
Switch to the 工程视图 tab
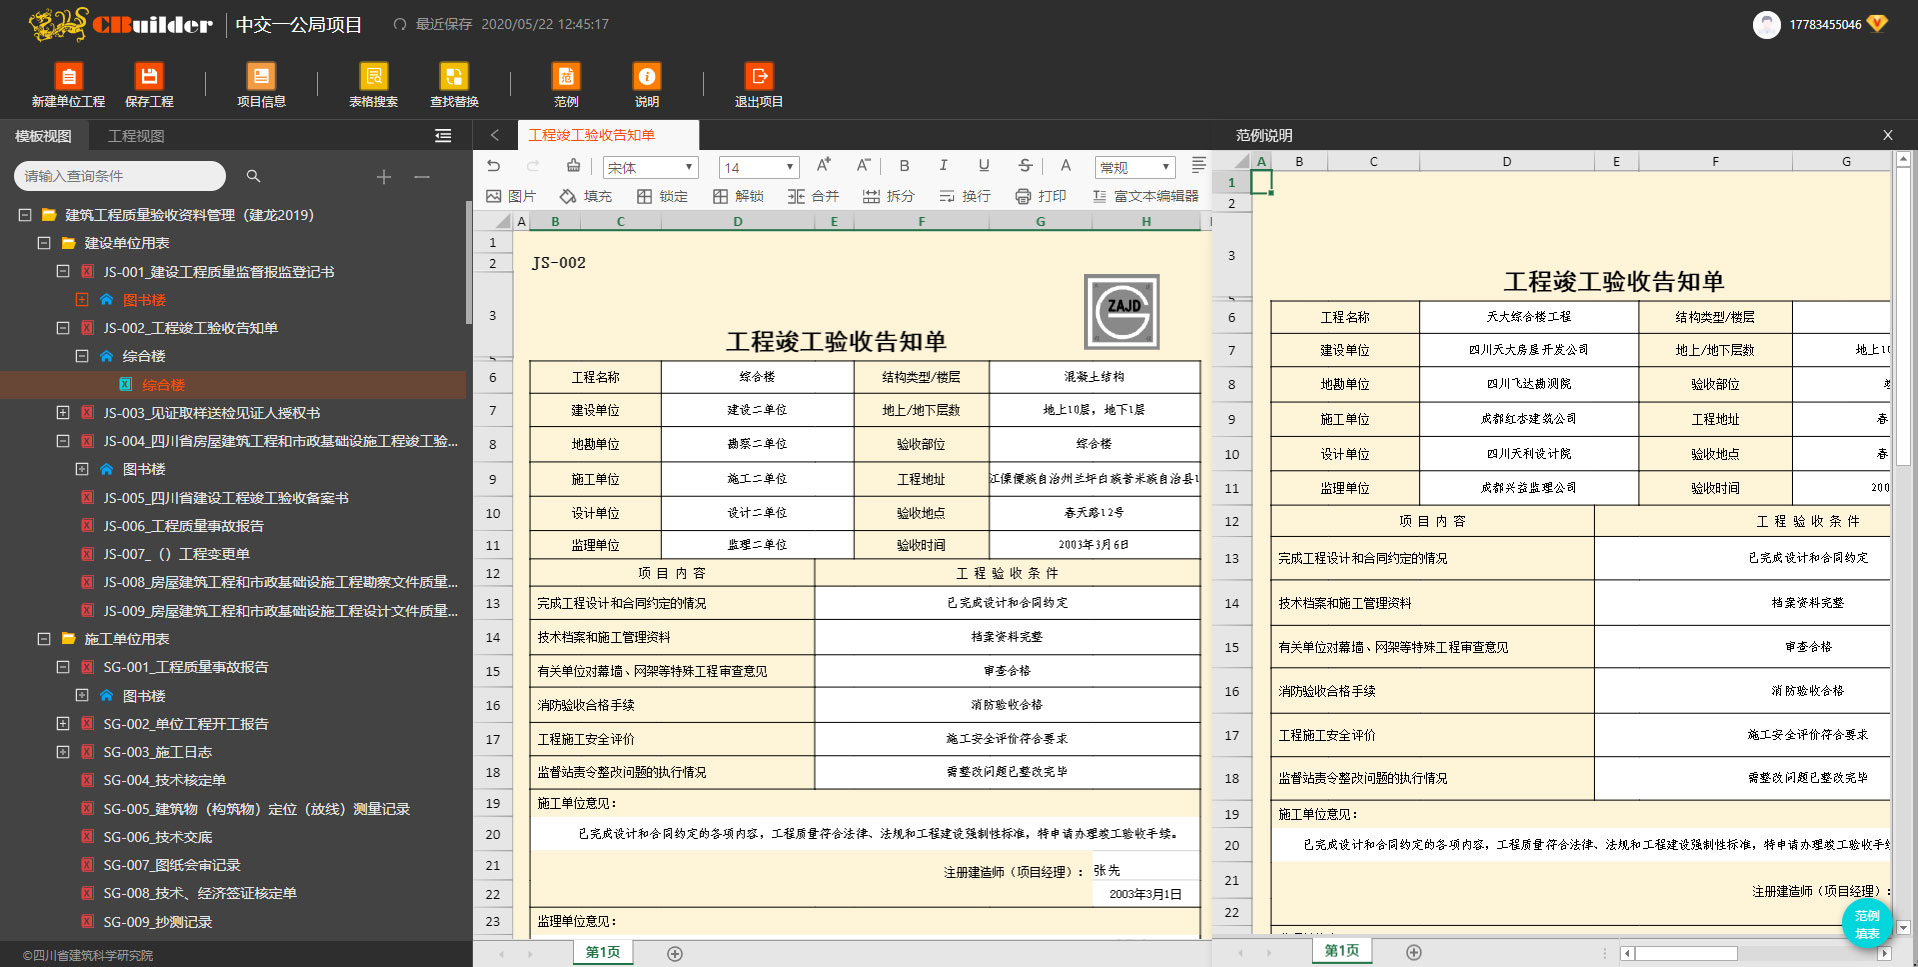[x=136, y=136]
